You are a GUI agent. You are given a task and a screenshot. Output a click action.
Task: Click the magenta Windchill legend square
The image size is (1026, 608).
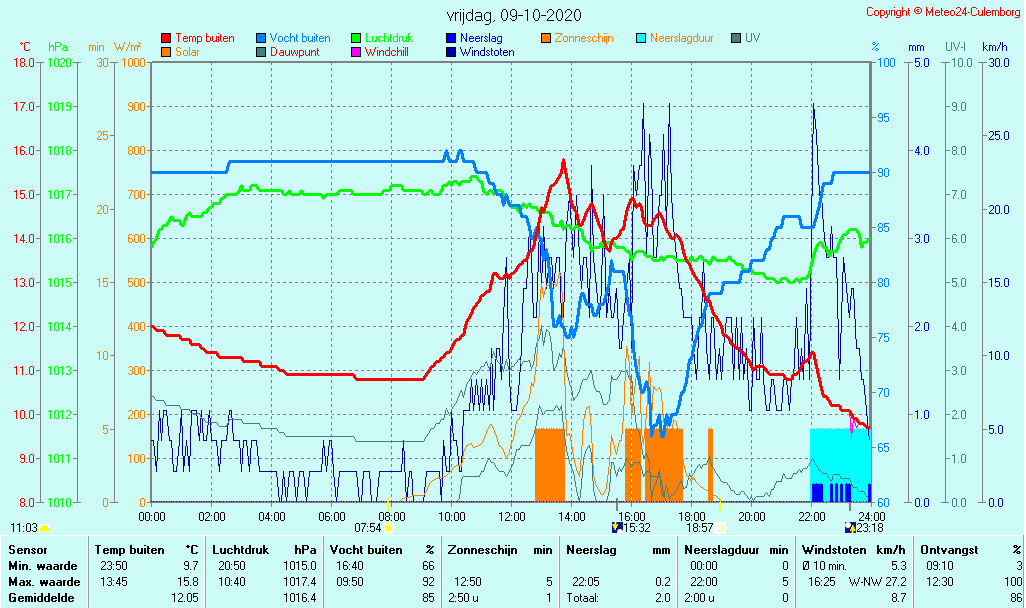[x=356, y=52]
